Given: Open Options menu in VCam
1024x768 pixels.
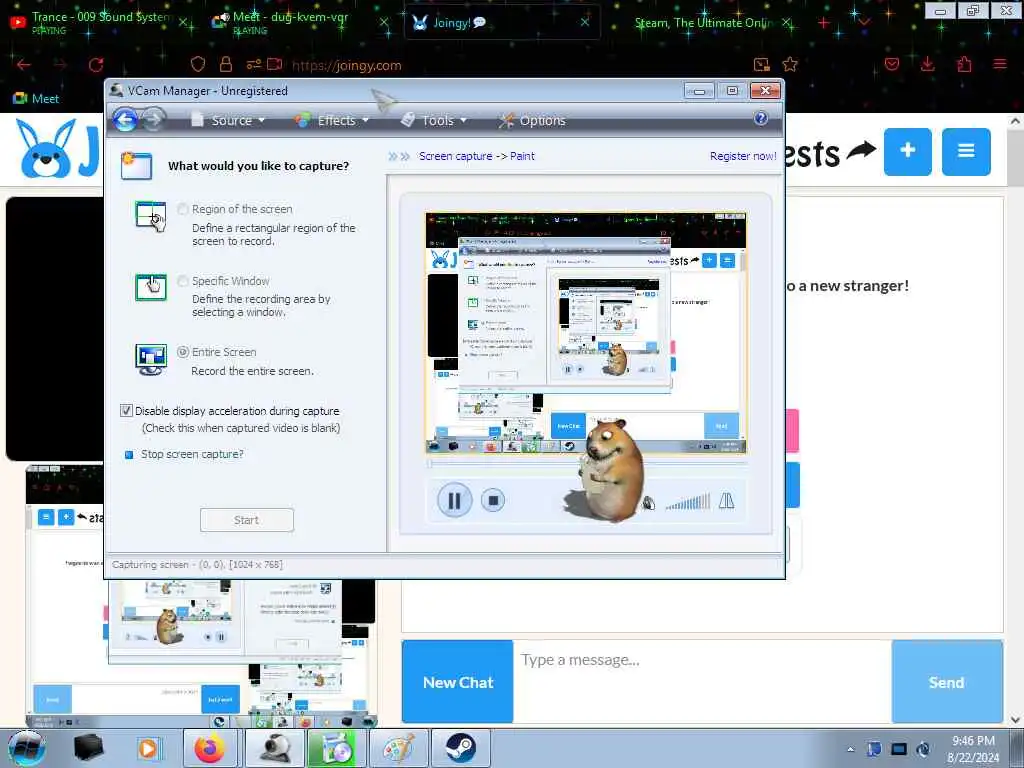Looking at the screenshot, I should click(533, 120).
